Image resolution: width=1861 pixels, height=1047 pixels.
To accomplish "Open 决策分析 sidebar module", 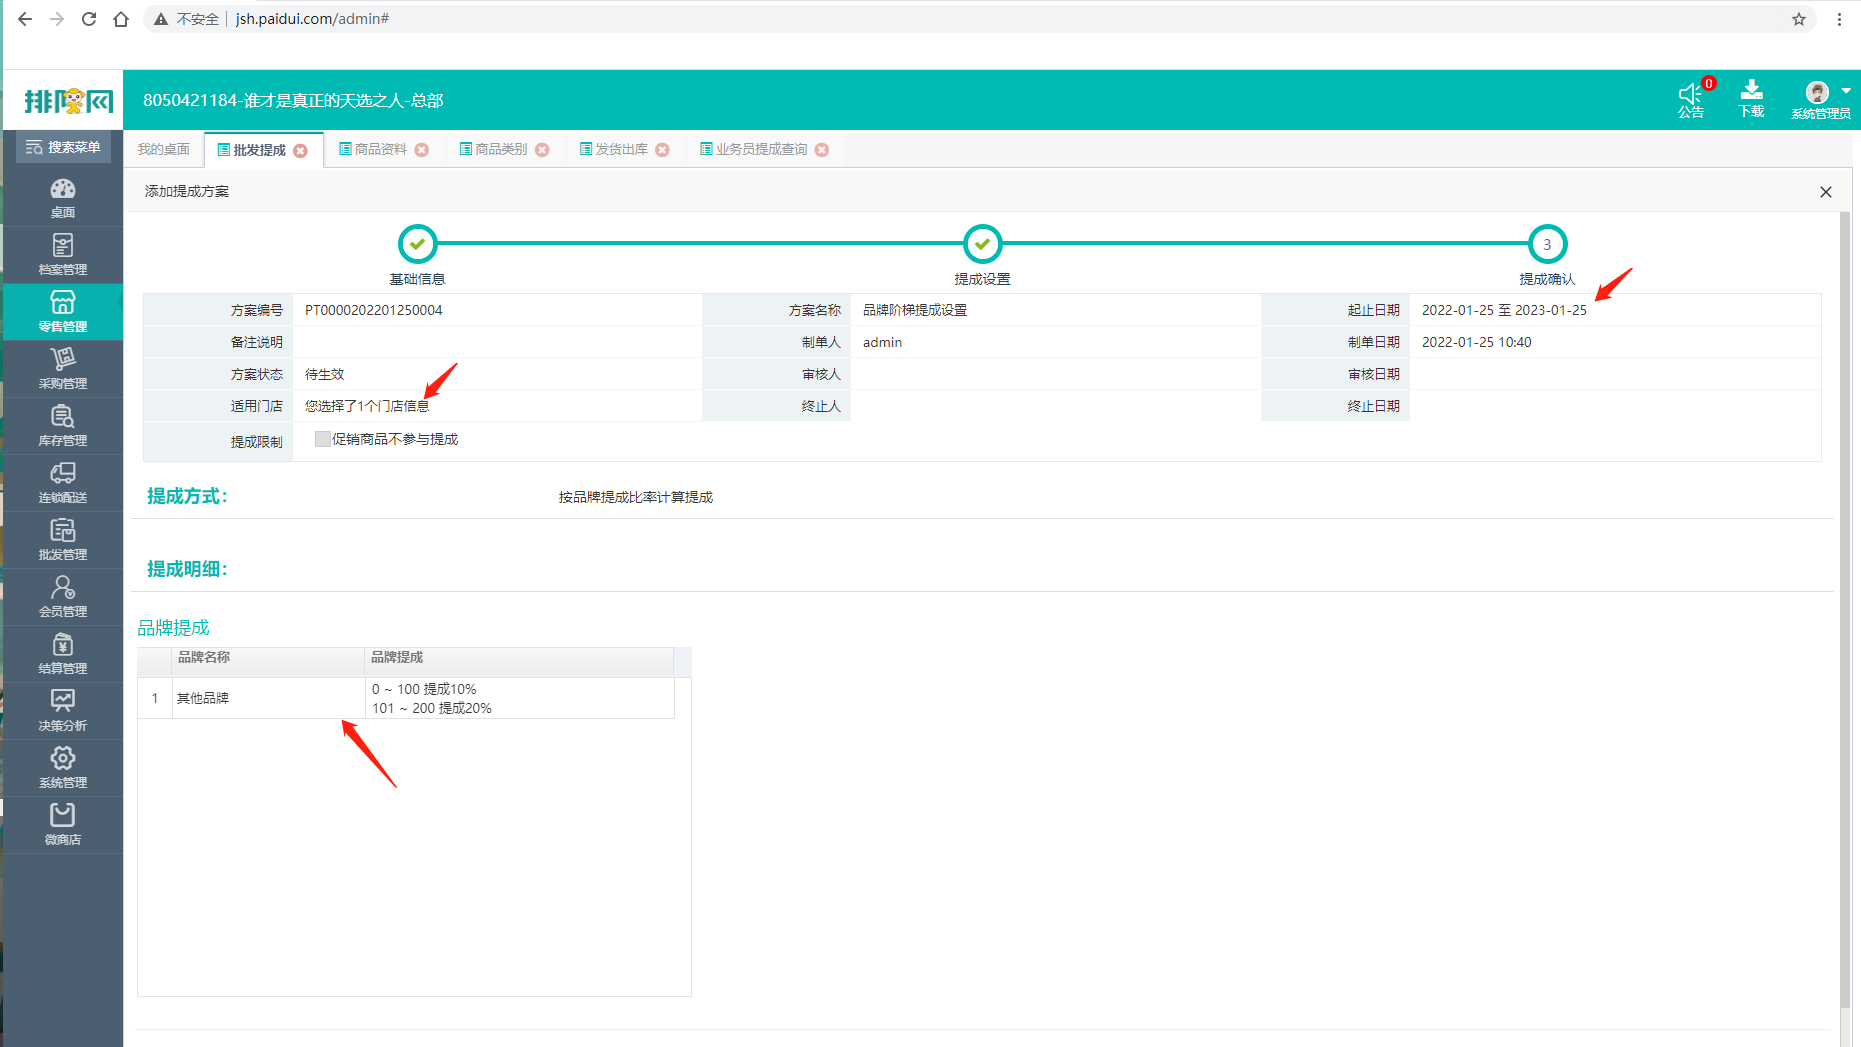I will click(x=63, y=711).
